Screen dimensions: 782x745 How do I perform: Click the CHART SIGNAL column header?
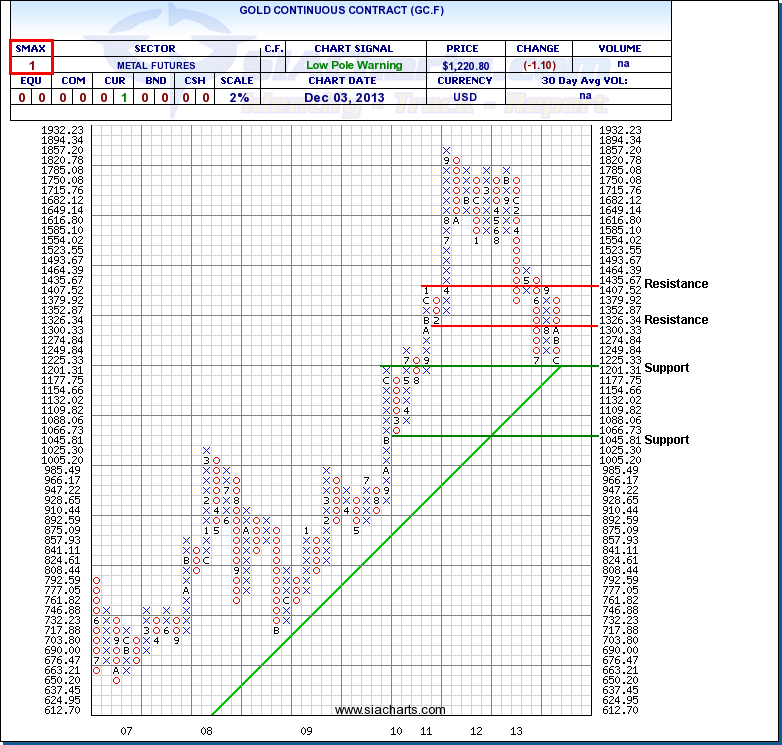pos(353,48)
